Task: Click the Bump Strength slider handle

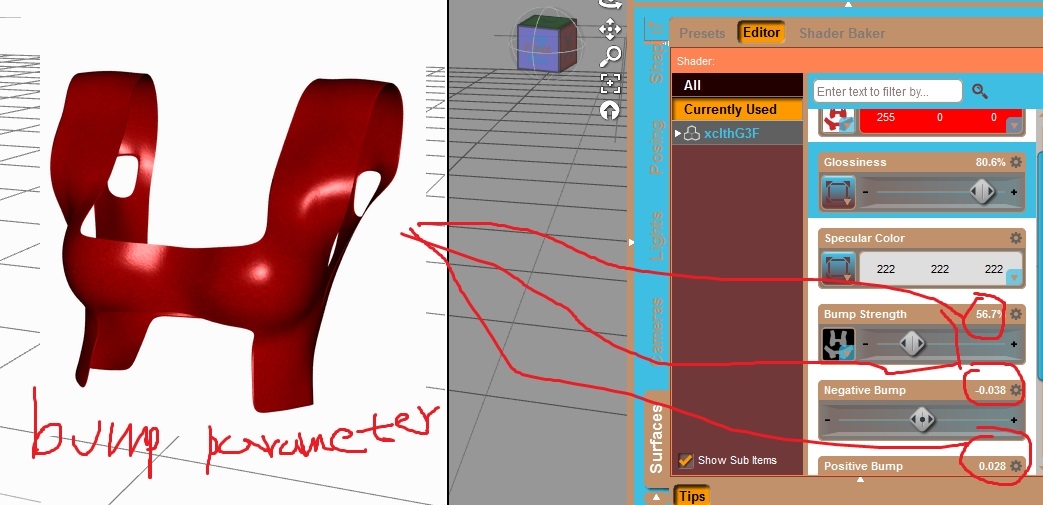Action: (912, 344)
